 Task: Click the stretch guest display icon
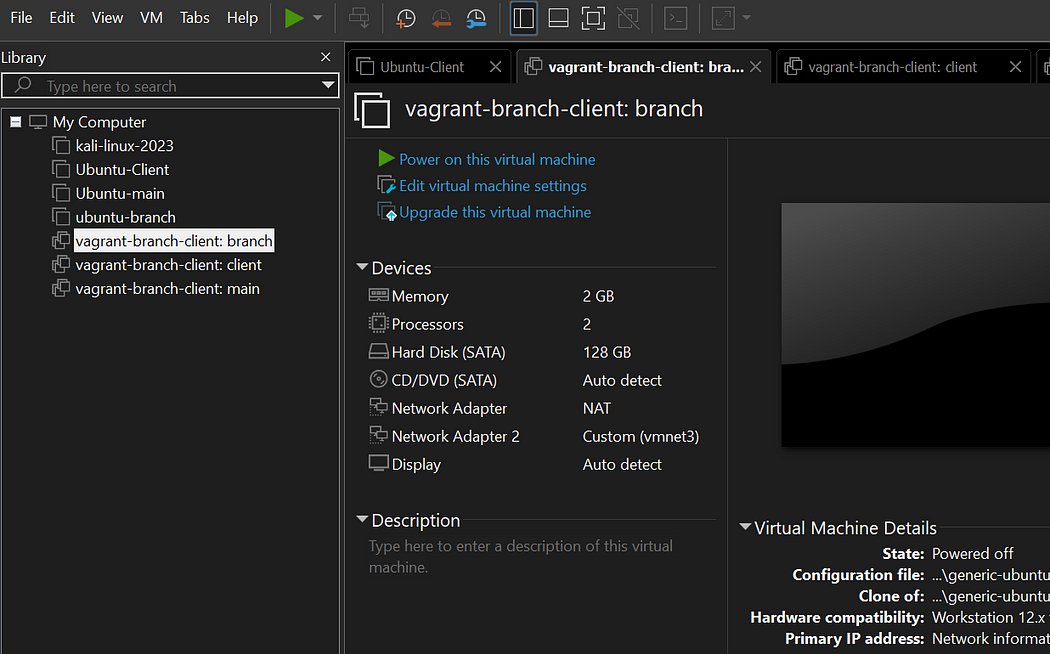pyautogui.click(x=723, y=18)
